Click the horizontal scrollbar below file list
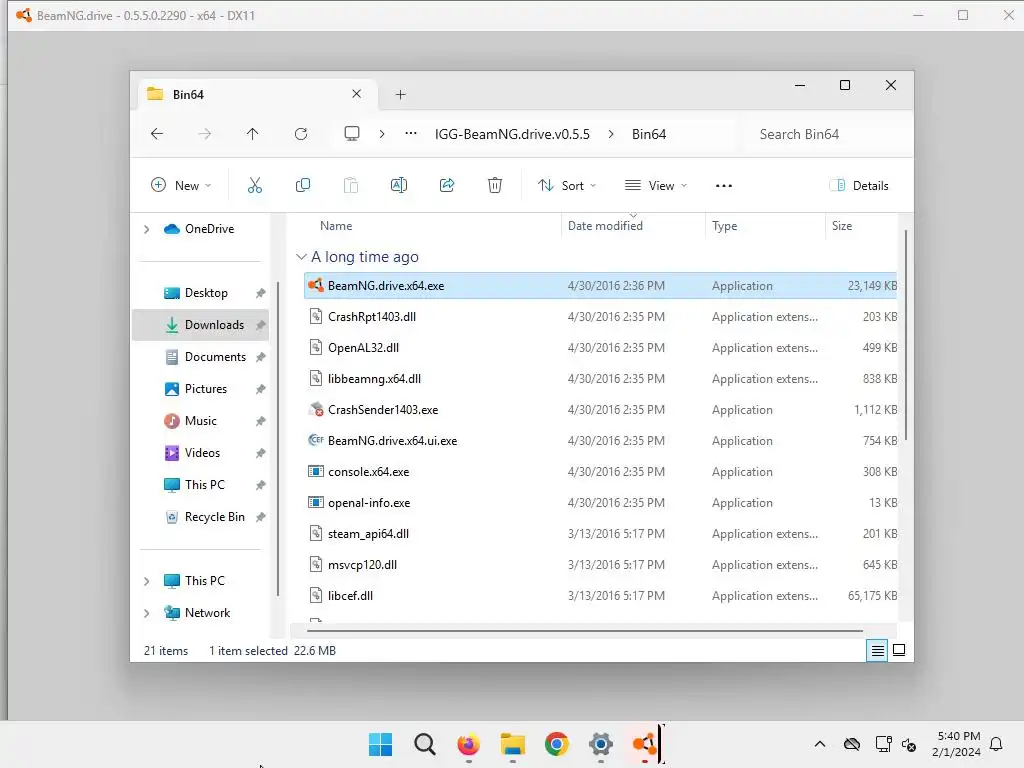The width and height of the screenshot is (1024, 768). (584, 631)
